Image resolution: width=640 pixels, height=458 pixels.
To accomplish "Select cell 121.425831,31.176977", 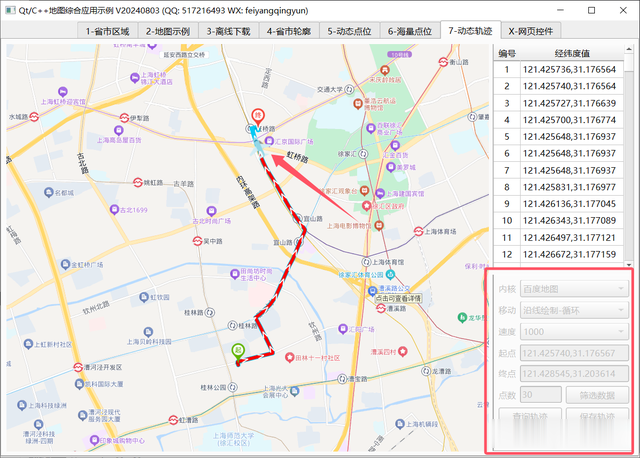I will pyautogui.click(x=572, y=187).
